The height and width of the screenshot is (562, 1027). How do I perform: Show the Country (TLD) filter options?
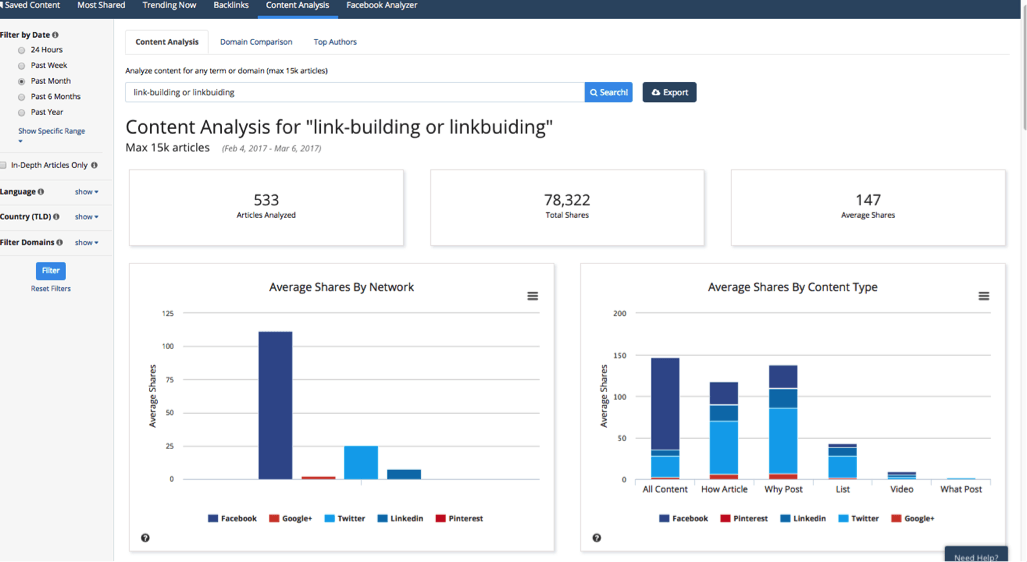[x=86, y=217]
